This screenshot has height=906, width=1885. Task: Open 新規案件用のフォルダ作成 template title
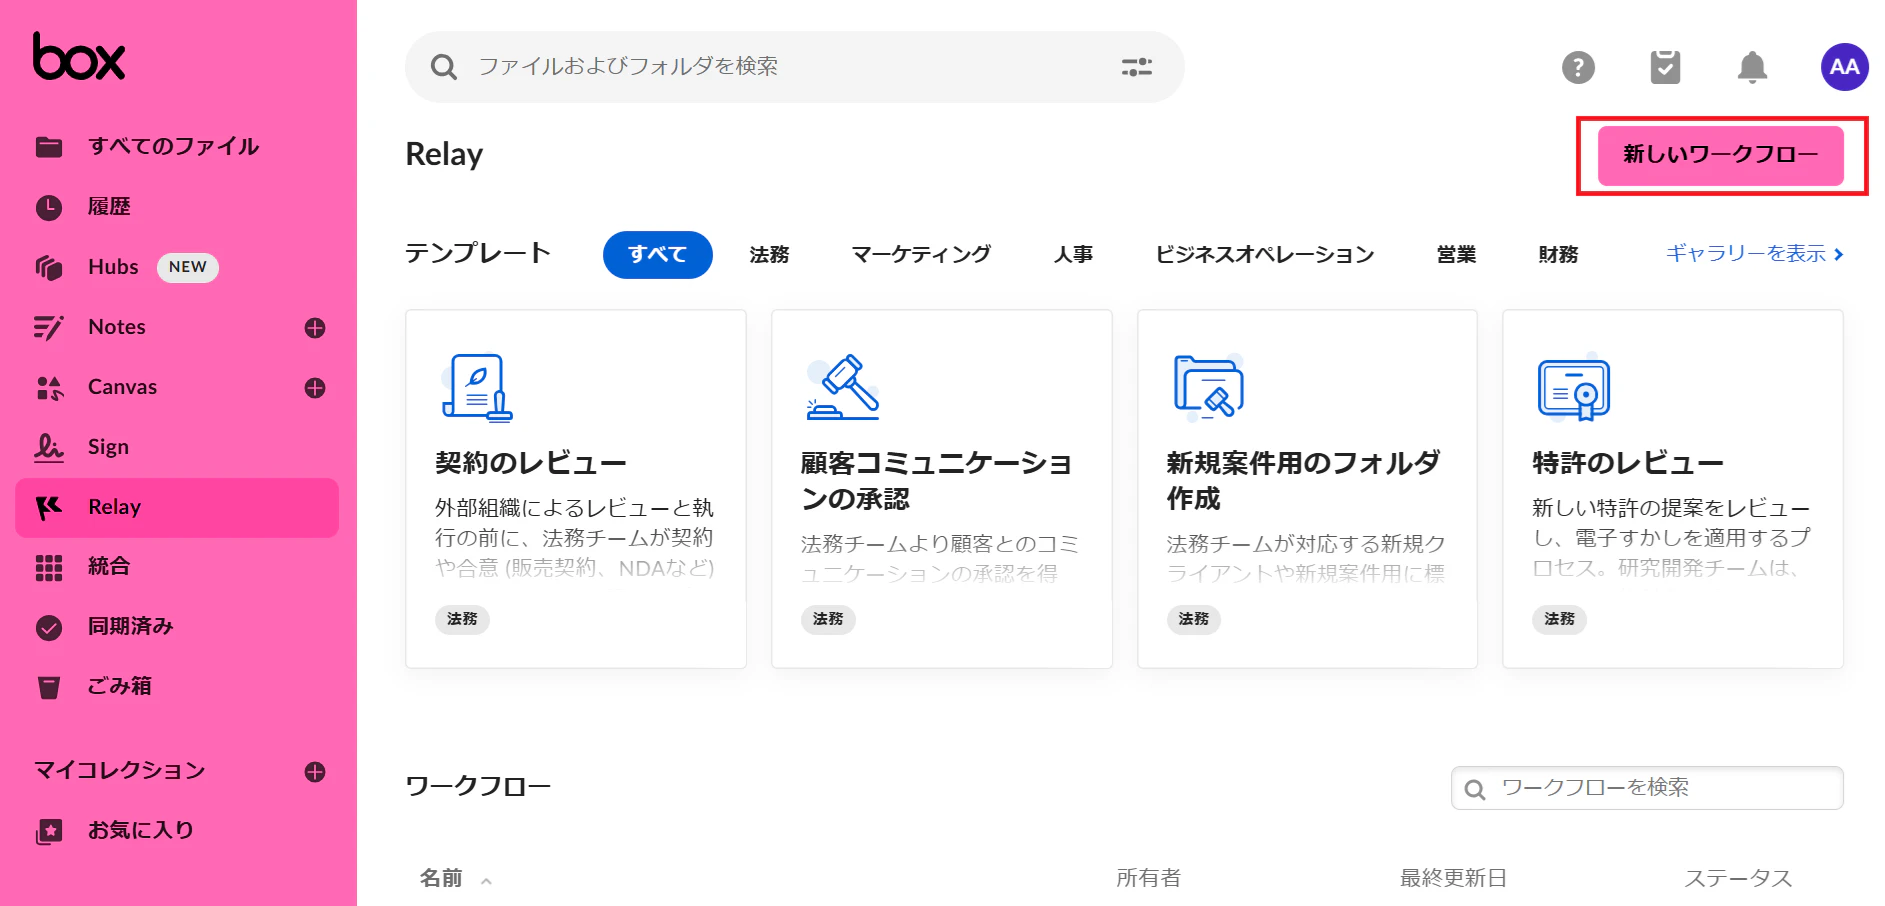(1303, 481)
